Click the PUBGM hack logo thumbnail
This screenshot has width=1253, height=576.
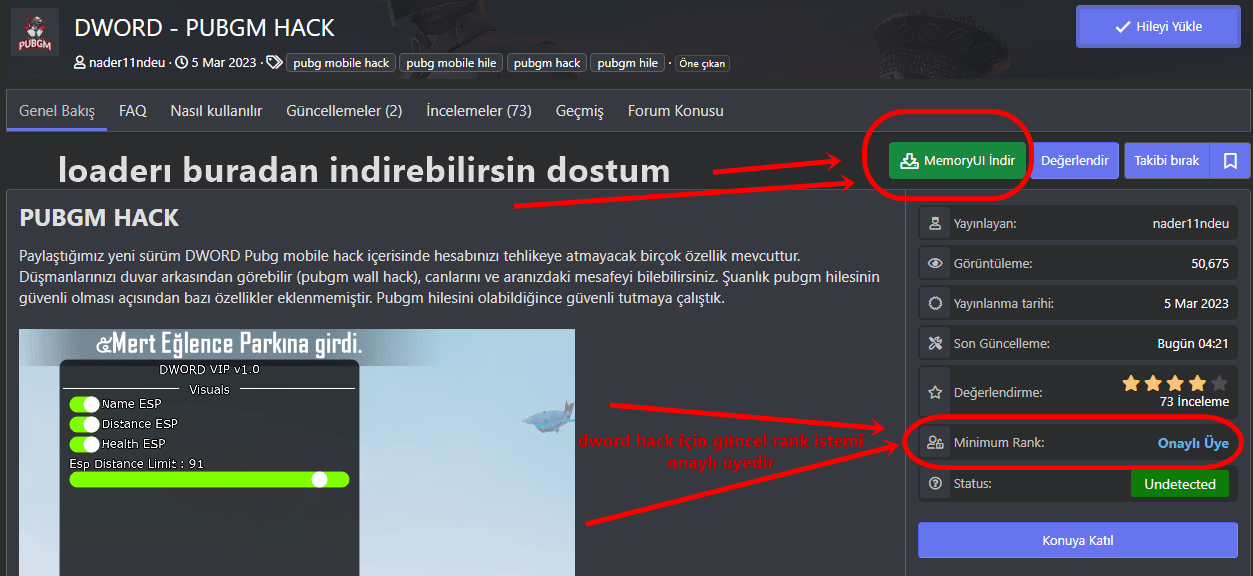(x=35, y=33)
